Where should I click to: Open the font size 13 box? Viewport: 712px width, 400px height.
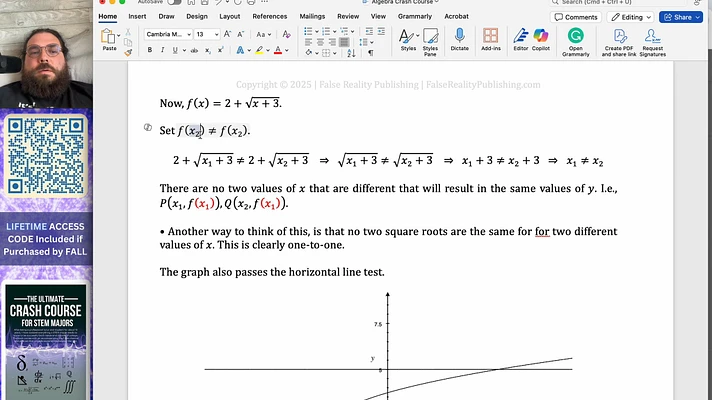click(x=207, y=35)
